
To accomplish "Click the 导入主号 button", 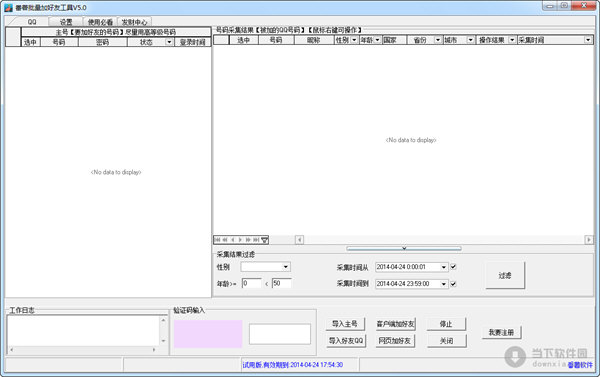I will 345,324.
